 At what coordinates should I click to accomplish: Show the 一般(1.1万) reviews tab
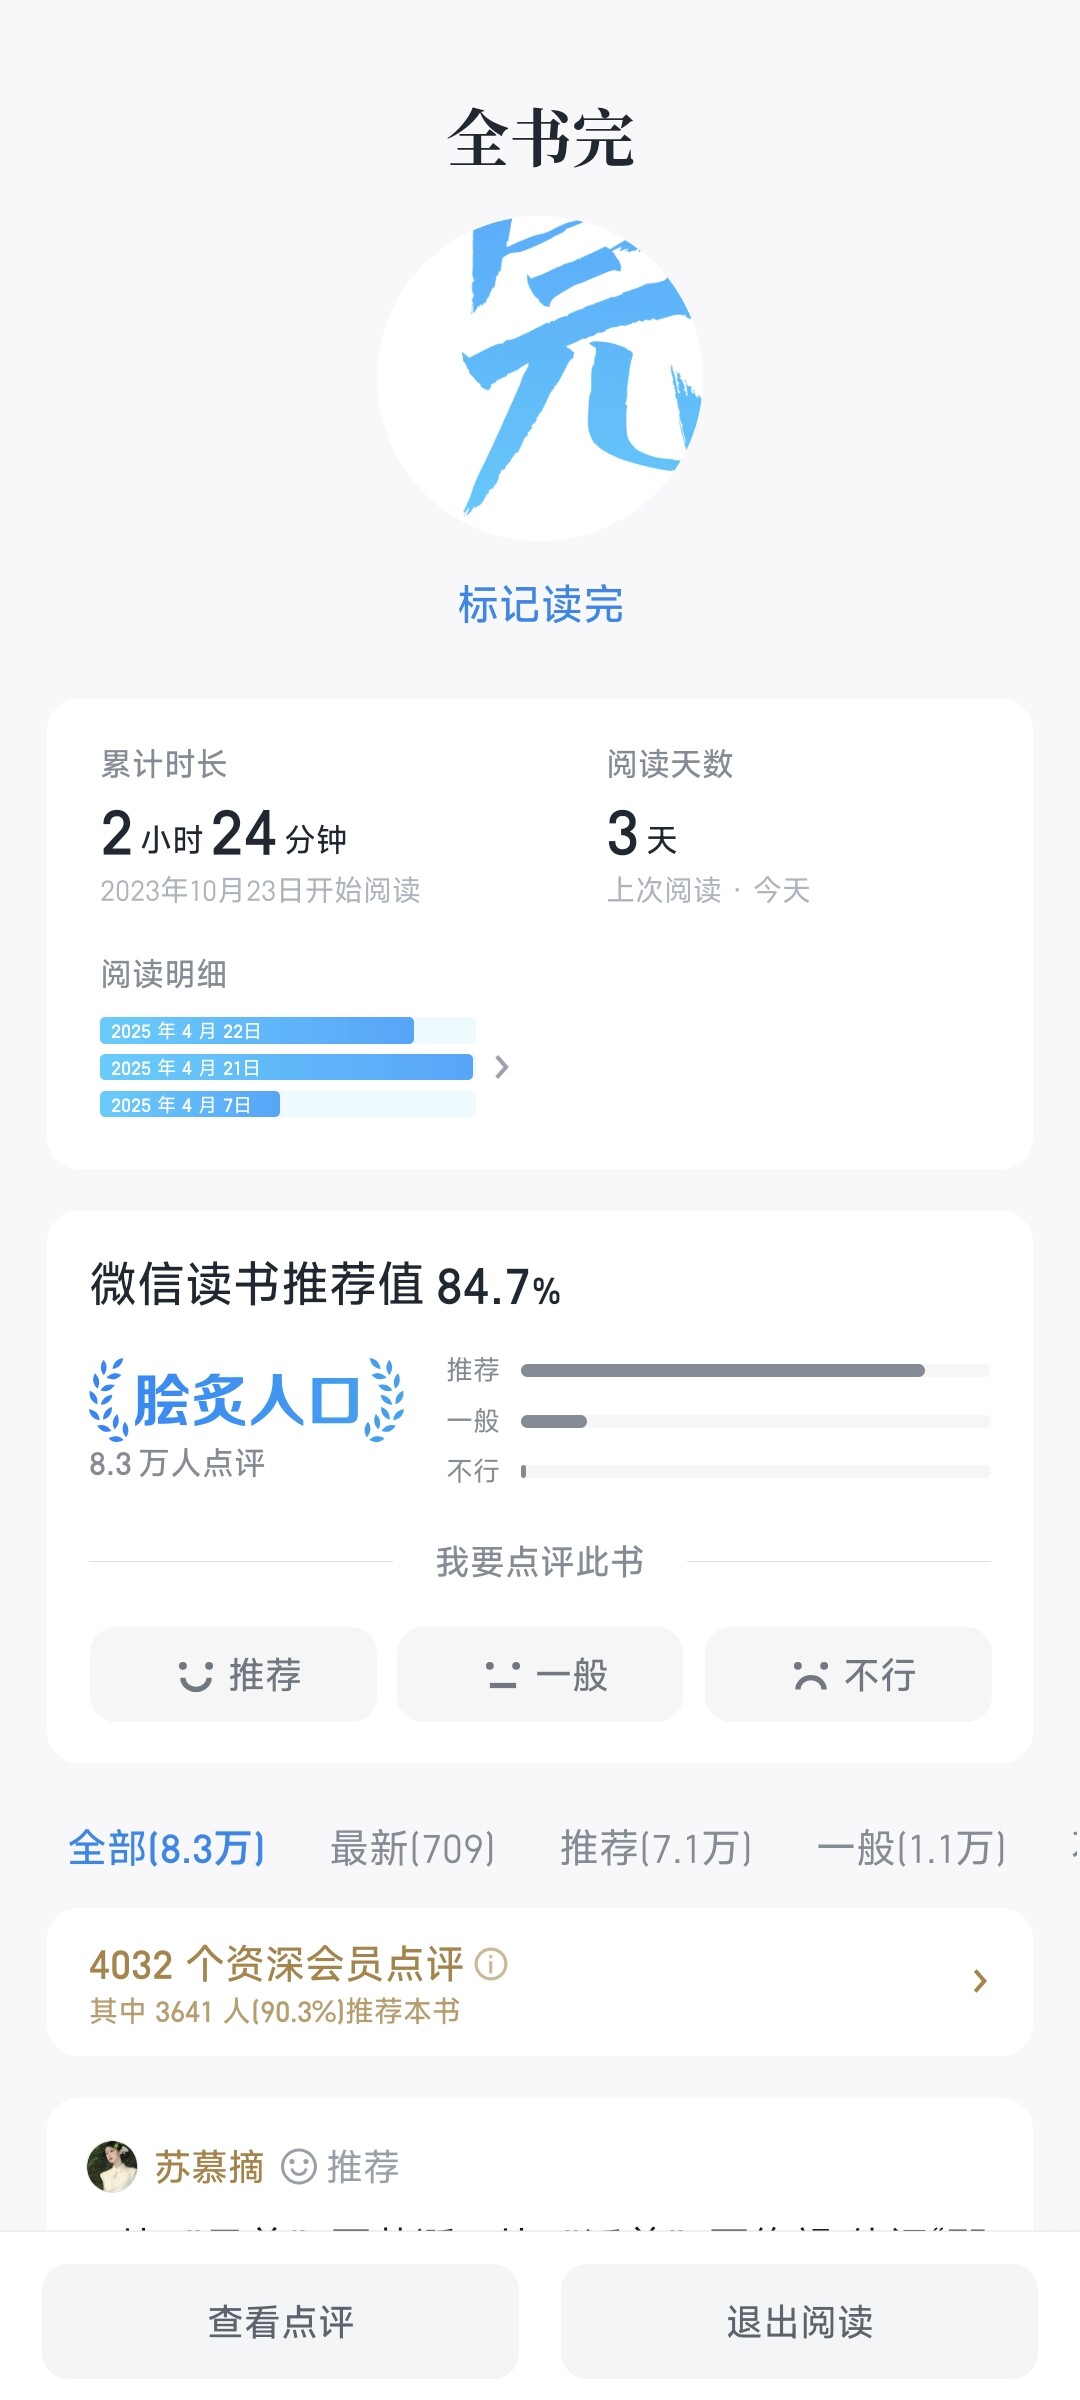(x=911, y=1848)
